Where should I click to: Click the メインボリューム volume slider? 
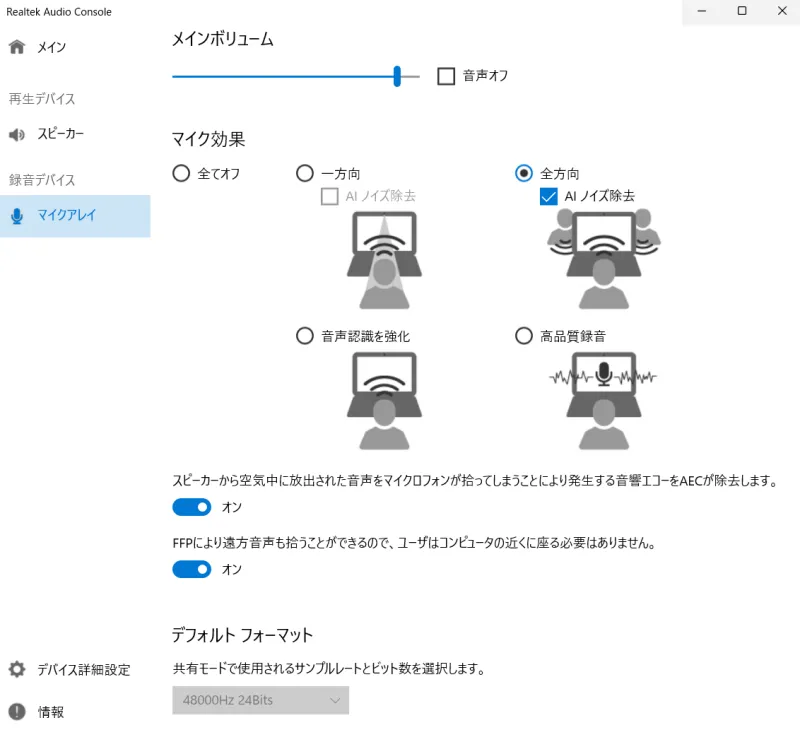pyautogui.click(x=397, y=76)
